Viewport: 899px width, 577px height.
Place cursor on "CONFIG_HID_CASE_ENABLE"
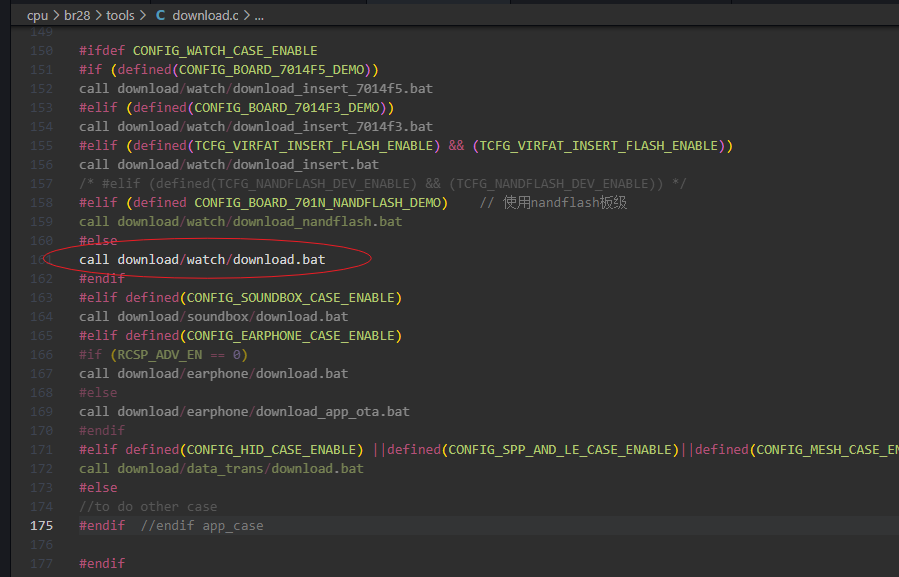[271, 450]
